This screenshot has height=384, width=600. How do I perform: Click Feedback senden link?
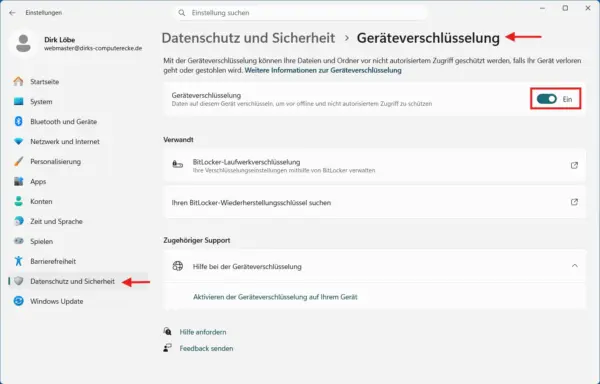(x=206, y=348)
